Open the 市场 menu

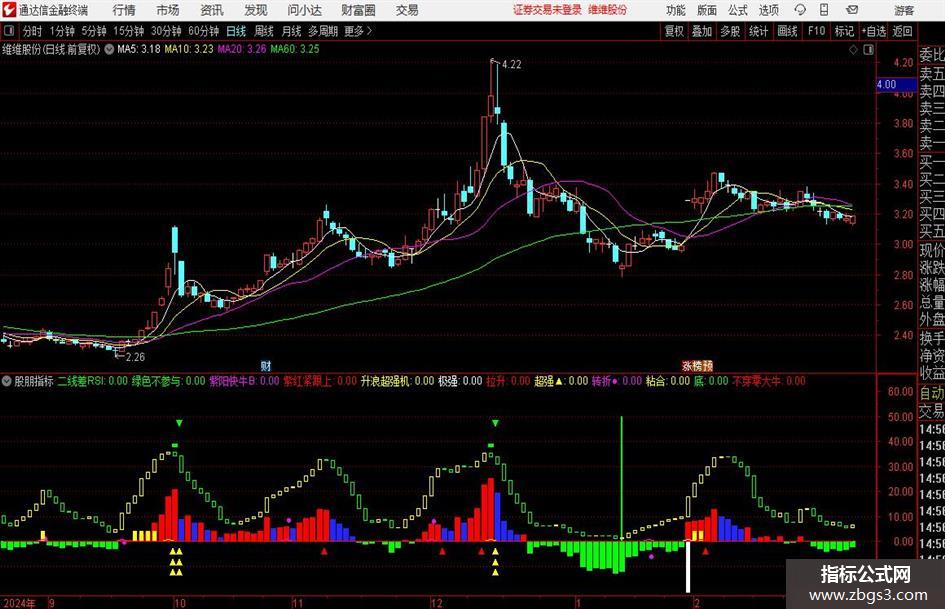[x=168, y=10]
